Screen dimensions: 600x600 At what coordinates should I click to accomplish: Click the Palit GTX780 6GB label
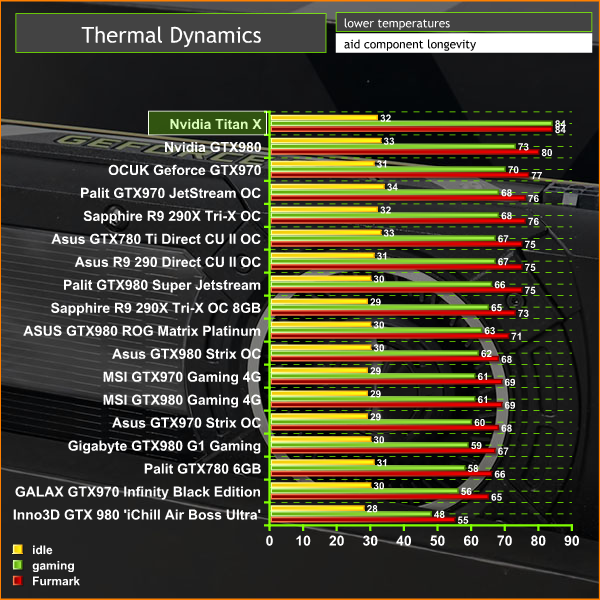(x=202, y=468)
